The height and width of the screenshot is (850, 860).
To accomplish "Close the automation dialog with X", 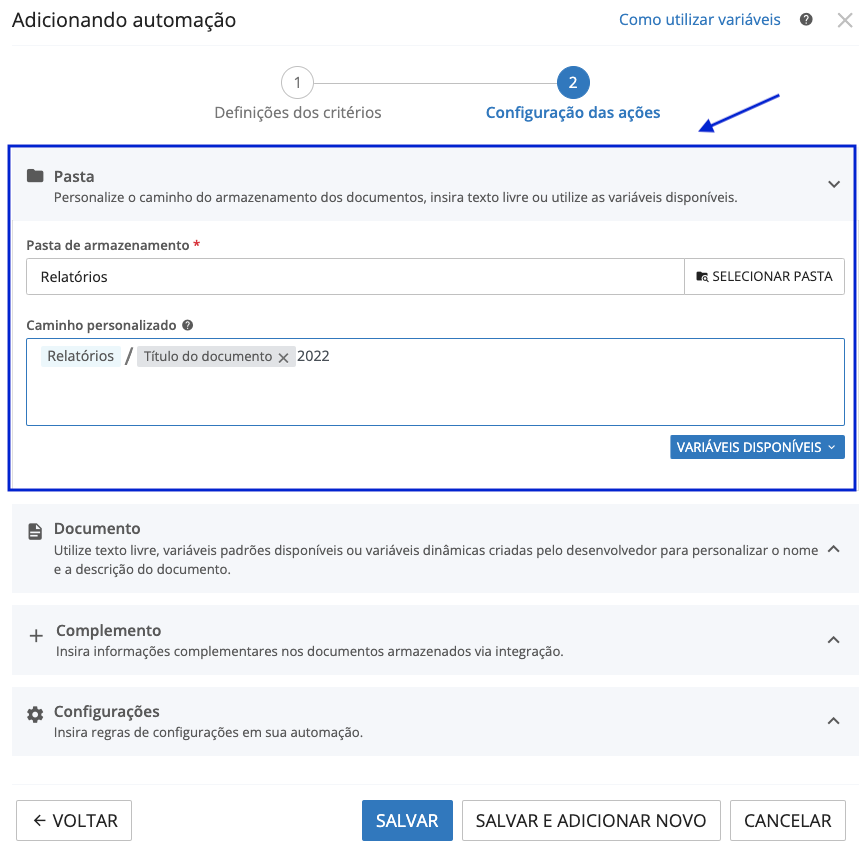I will click(x=844, y=20).
